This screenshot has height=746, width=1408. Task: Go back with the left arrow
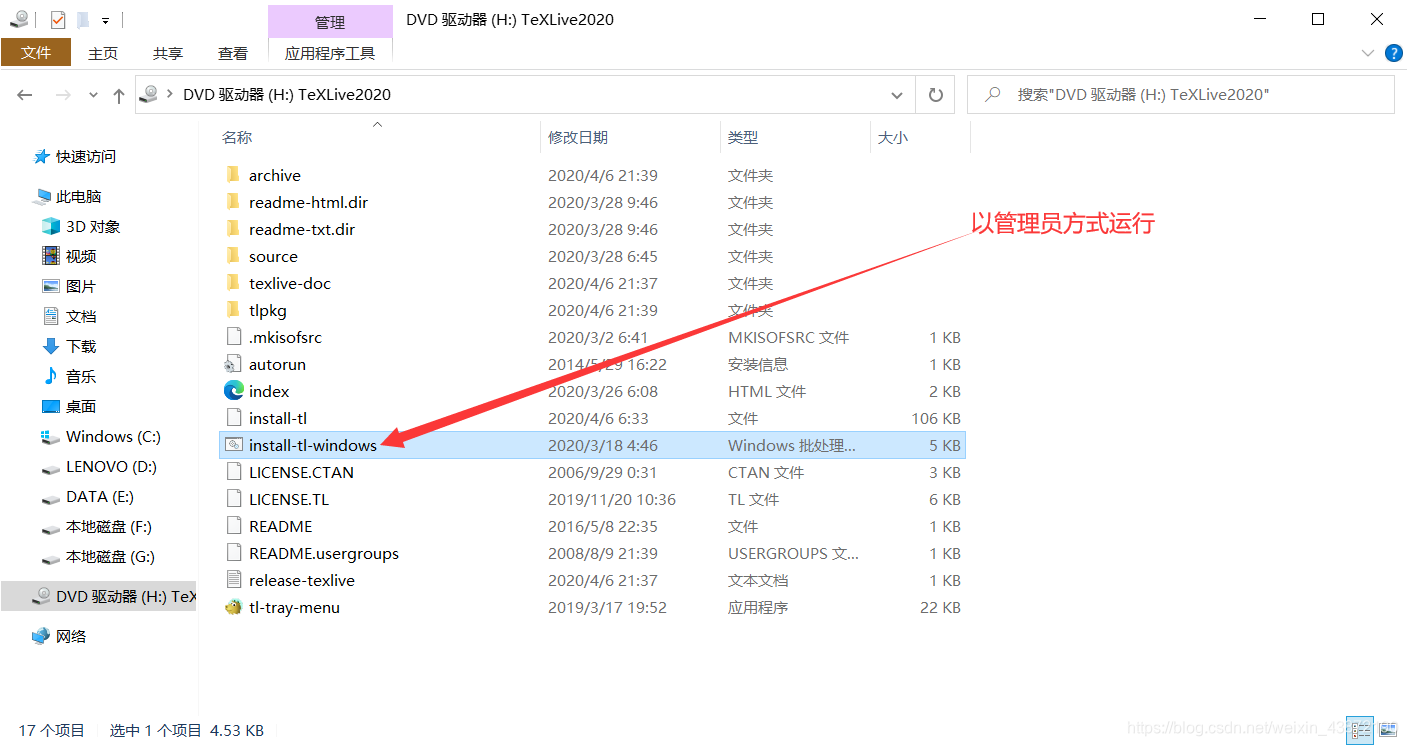(x=25, y=95)
